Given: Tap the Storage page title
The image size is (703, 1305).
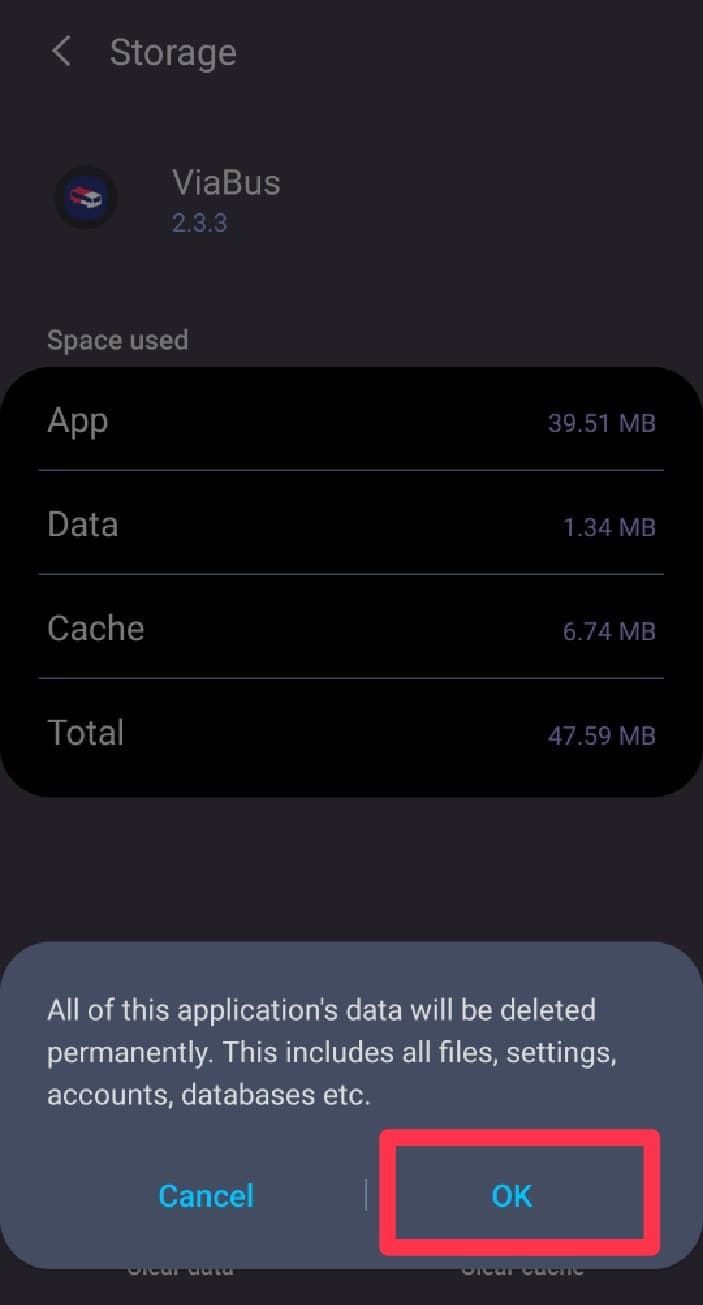Looking at the screenshot, I should [x=173, y=53].
